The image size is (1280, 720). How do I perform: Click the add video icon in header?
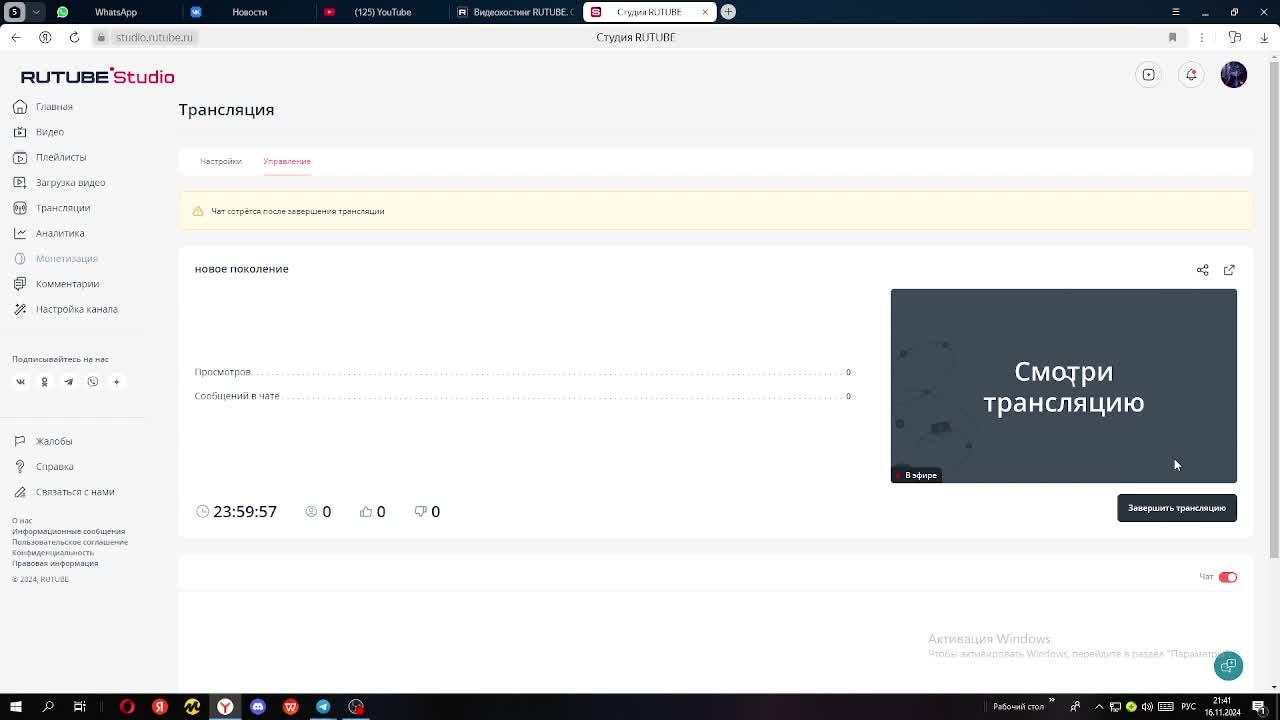click(1149, 75)
